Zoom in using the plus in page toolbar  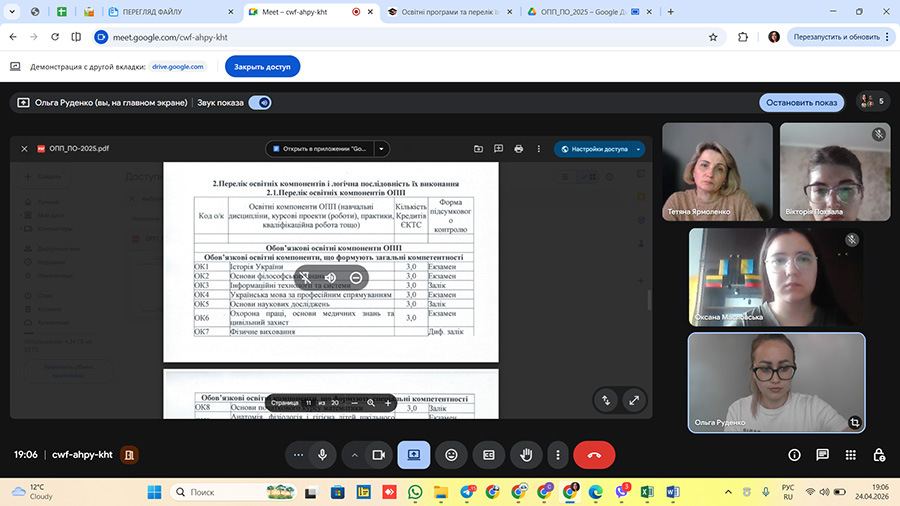[x=388, y=403]
